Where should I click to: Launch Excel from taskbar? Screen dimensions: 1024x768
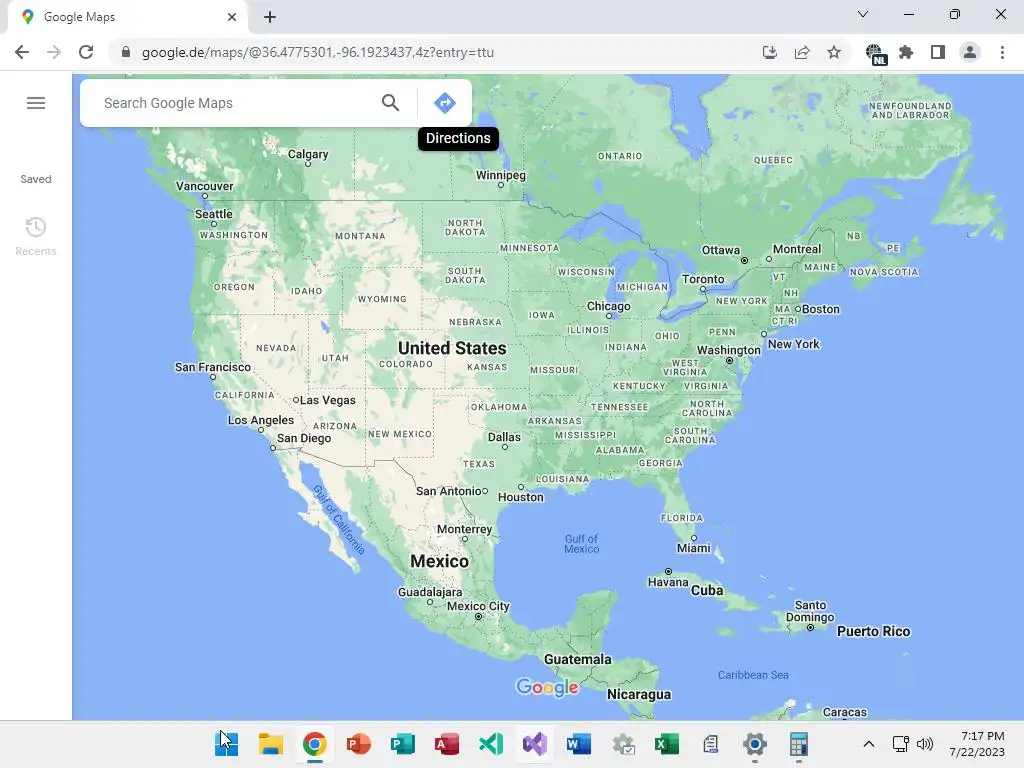click(667, 744)
